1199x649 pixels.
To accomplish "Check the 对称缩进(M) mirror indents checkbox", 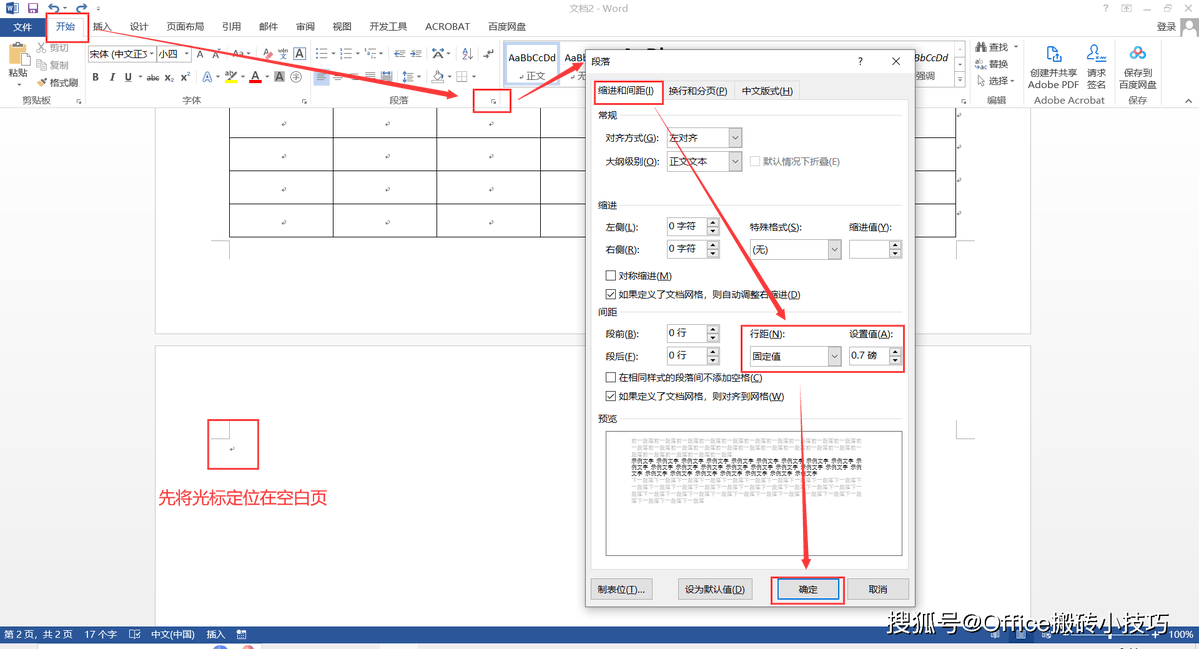I will click(x=610, y=275).
